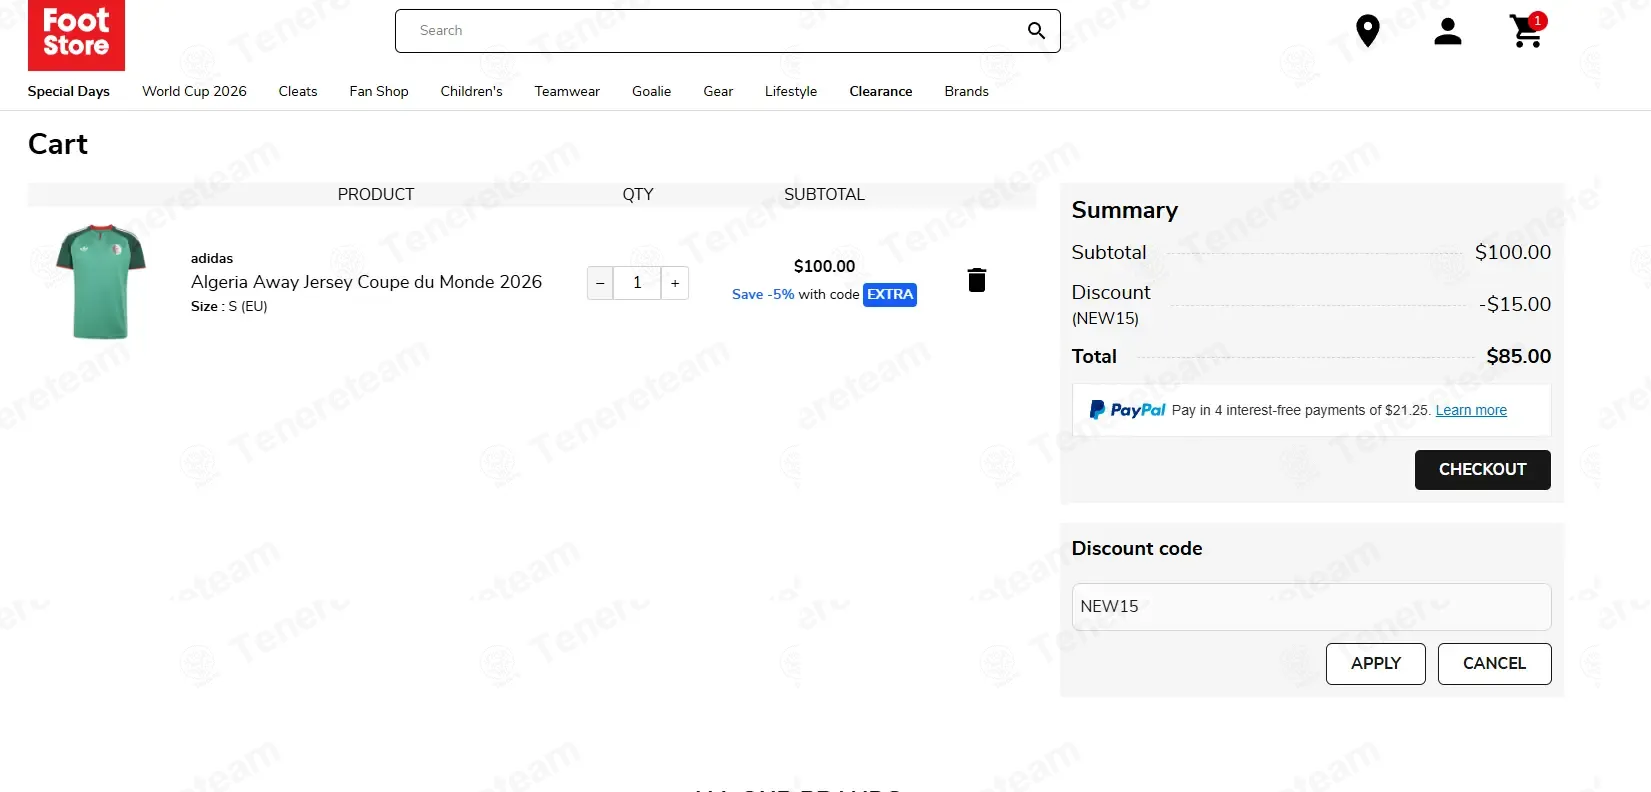Click CANCEL discount code button
The width and height of the screenshot is (1651, 792).
(x=1494, y=664)
